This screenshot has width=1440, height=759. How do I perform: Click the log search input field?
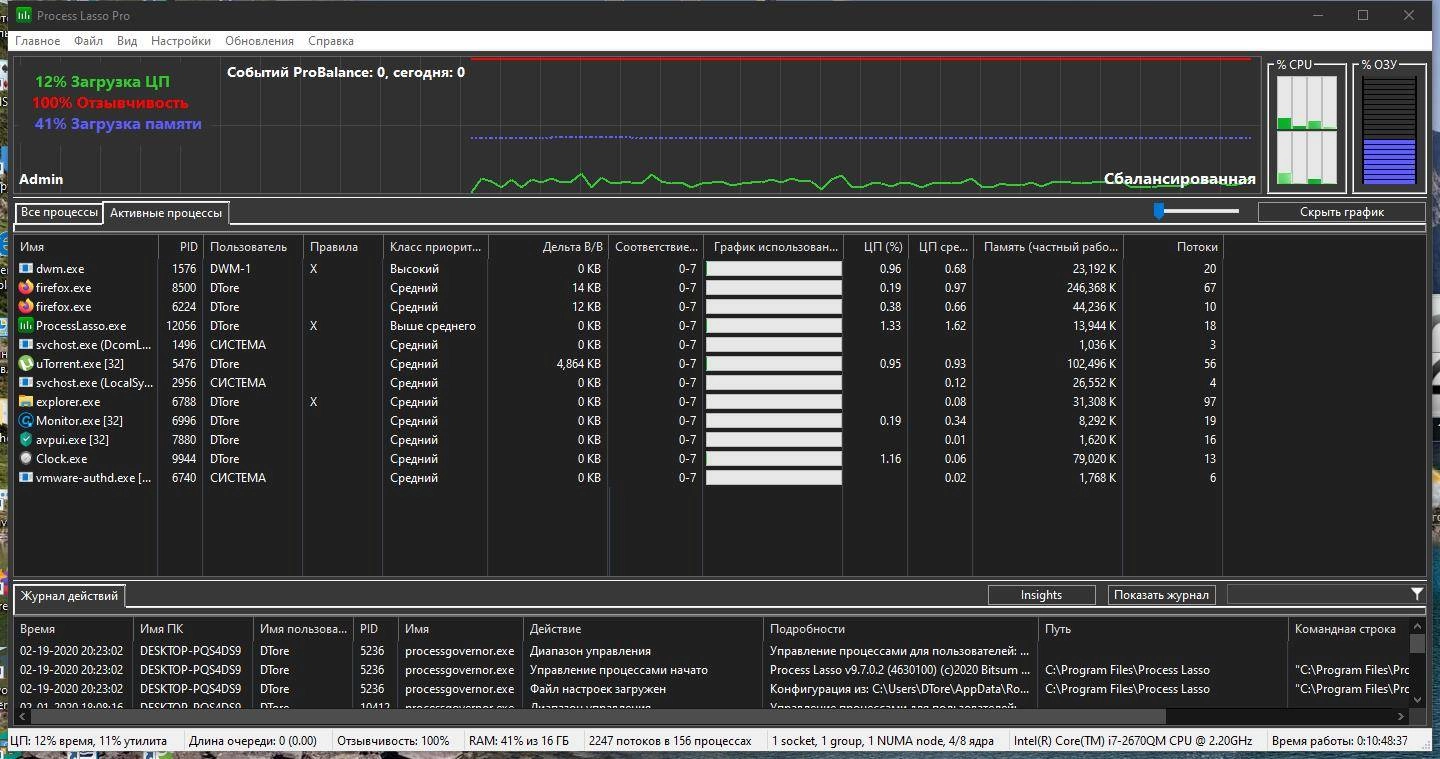(x=1317, y=595)
